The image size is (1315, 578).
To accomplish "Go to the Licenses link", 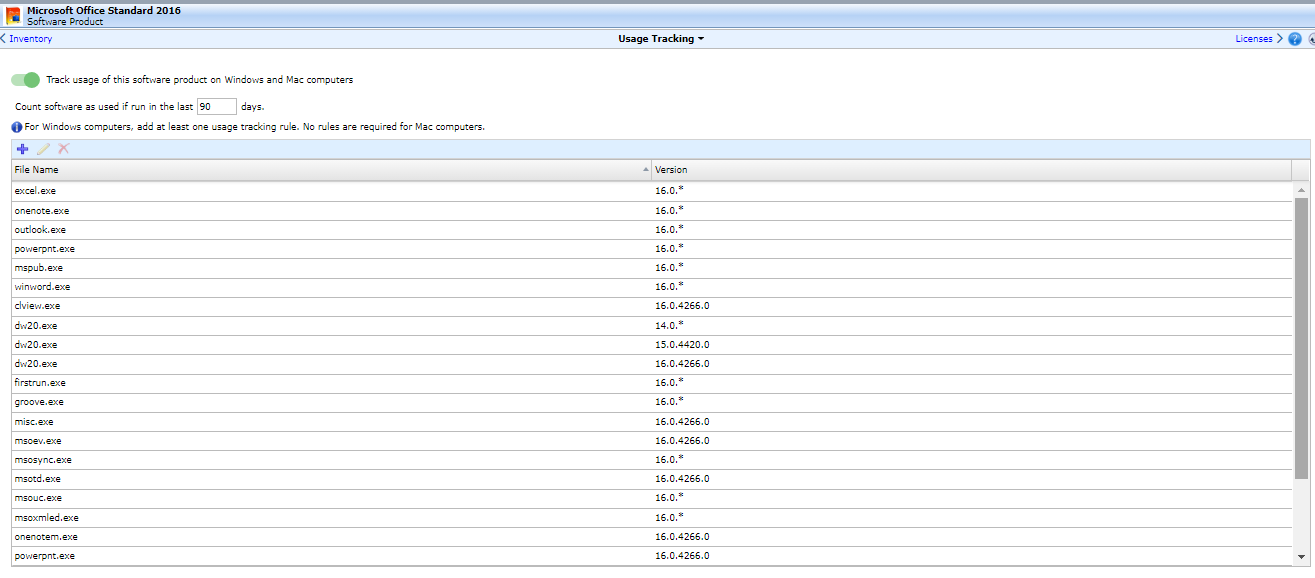I will [1259, 39].
